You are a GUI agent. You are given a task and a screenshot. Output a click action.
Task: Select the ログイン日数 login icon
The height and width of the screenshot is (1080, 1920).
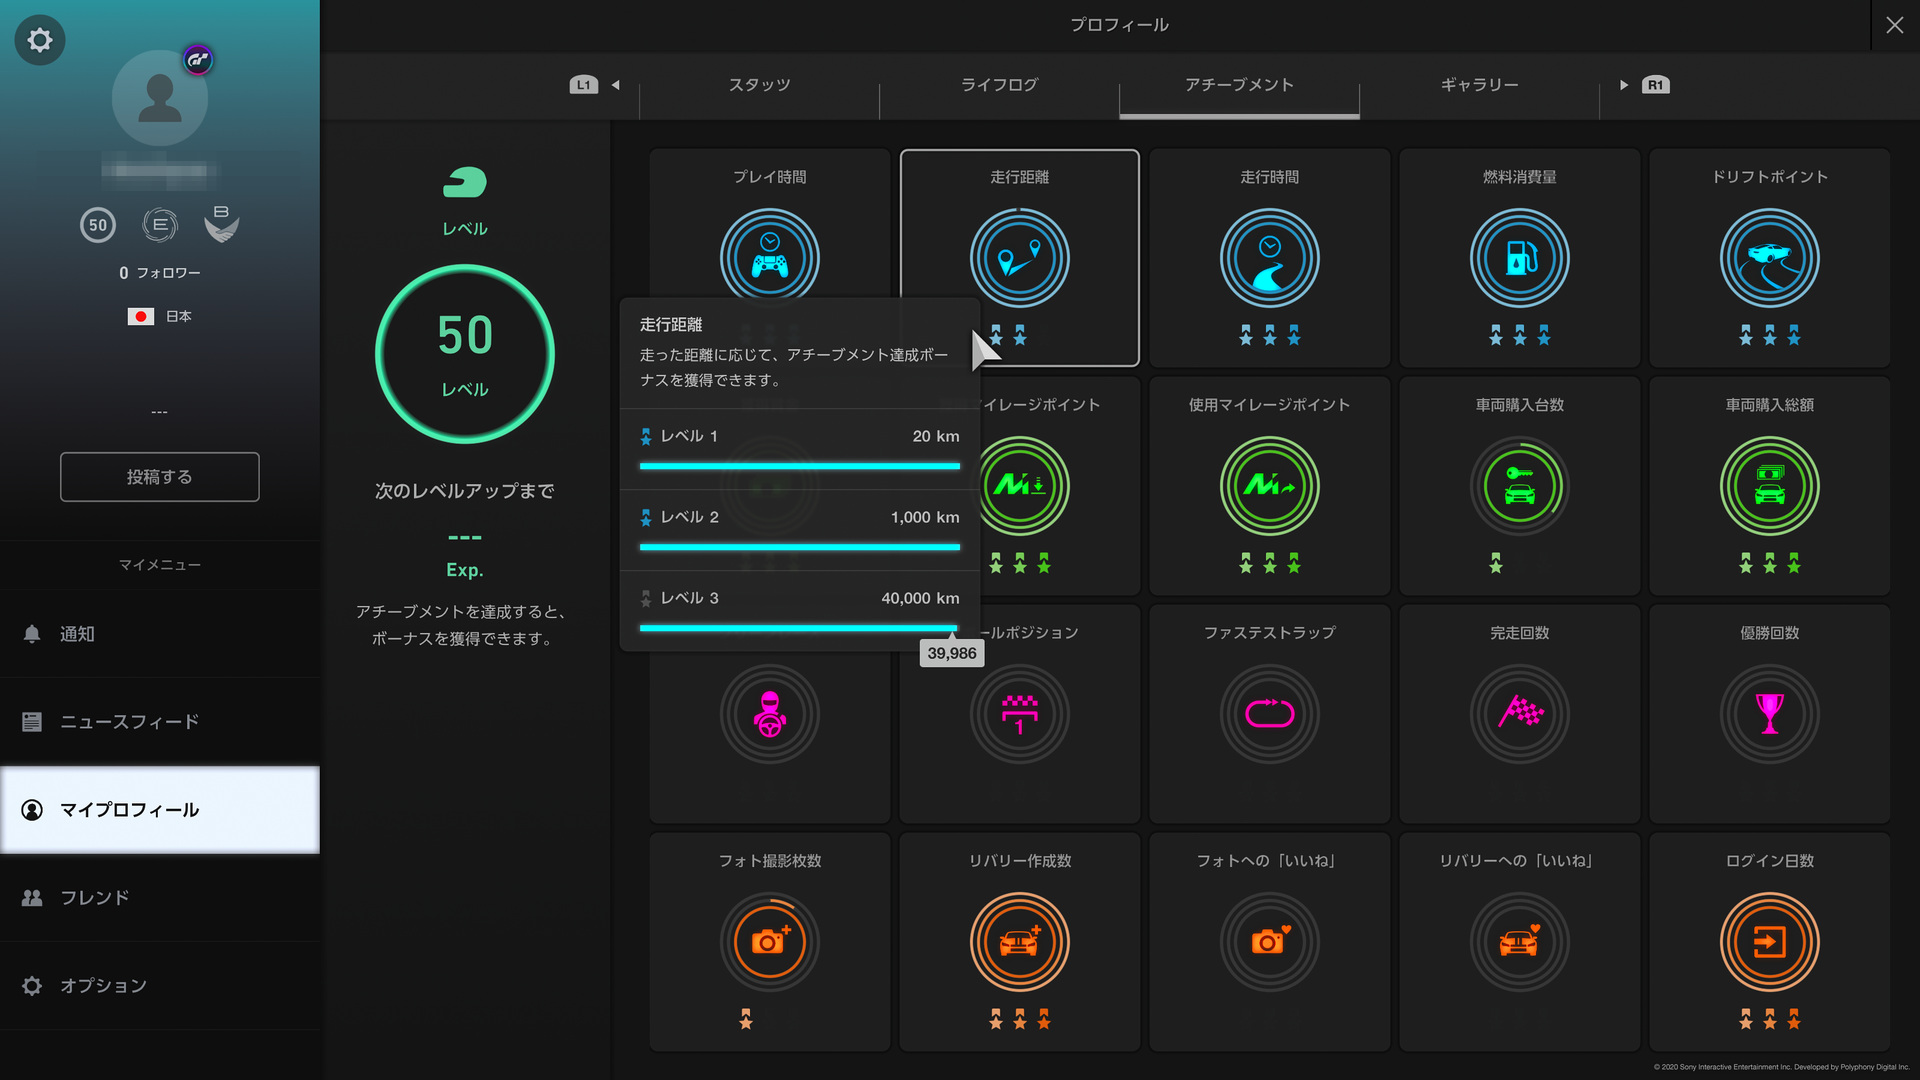1770,942
